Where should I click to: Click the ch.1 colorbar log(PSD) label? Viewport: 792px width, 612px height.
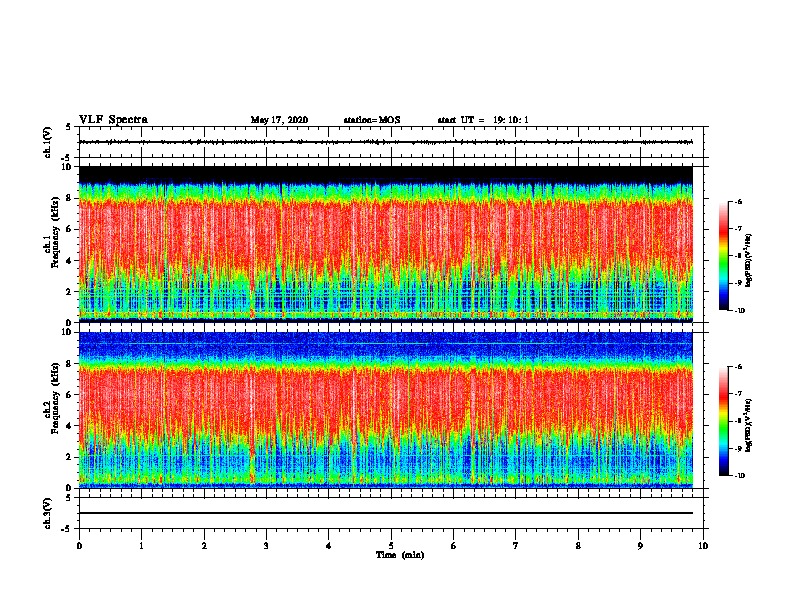pyautogui.click(x=749, y=260)
